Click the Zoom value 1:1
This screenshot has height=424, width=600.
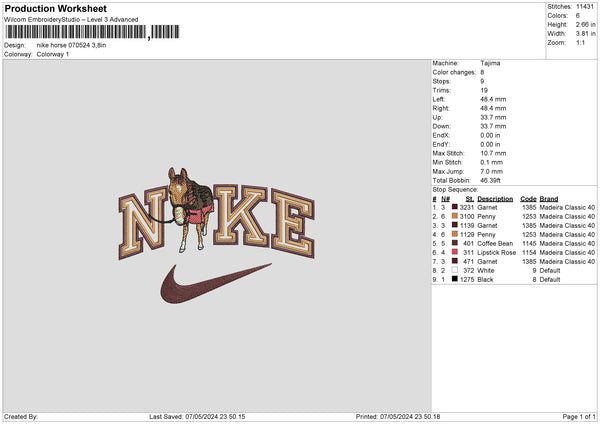click(x=580, y=42)
